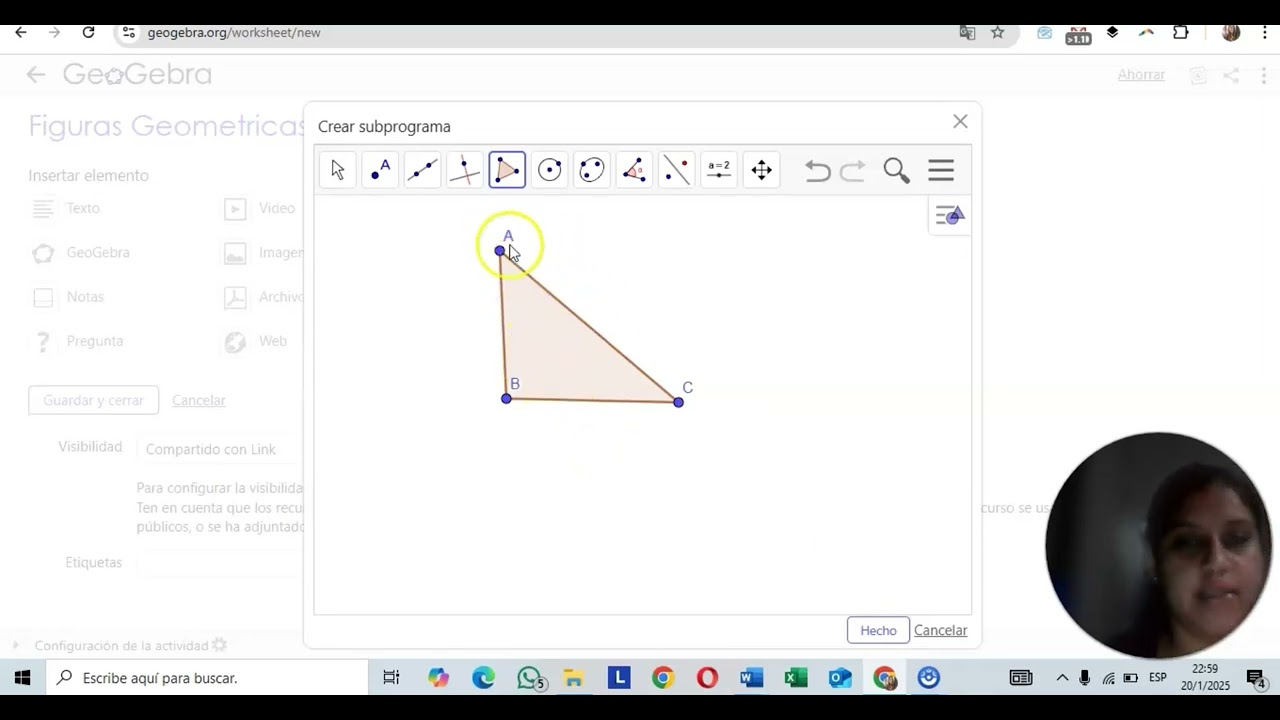Select the Move Graphics View tool
The width and height of the screenshot is (1280, 720).
tap(762, 170)
